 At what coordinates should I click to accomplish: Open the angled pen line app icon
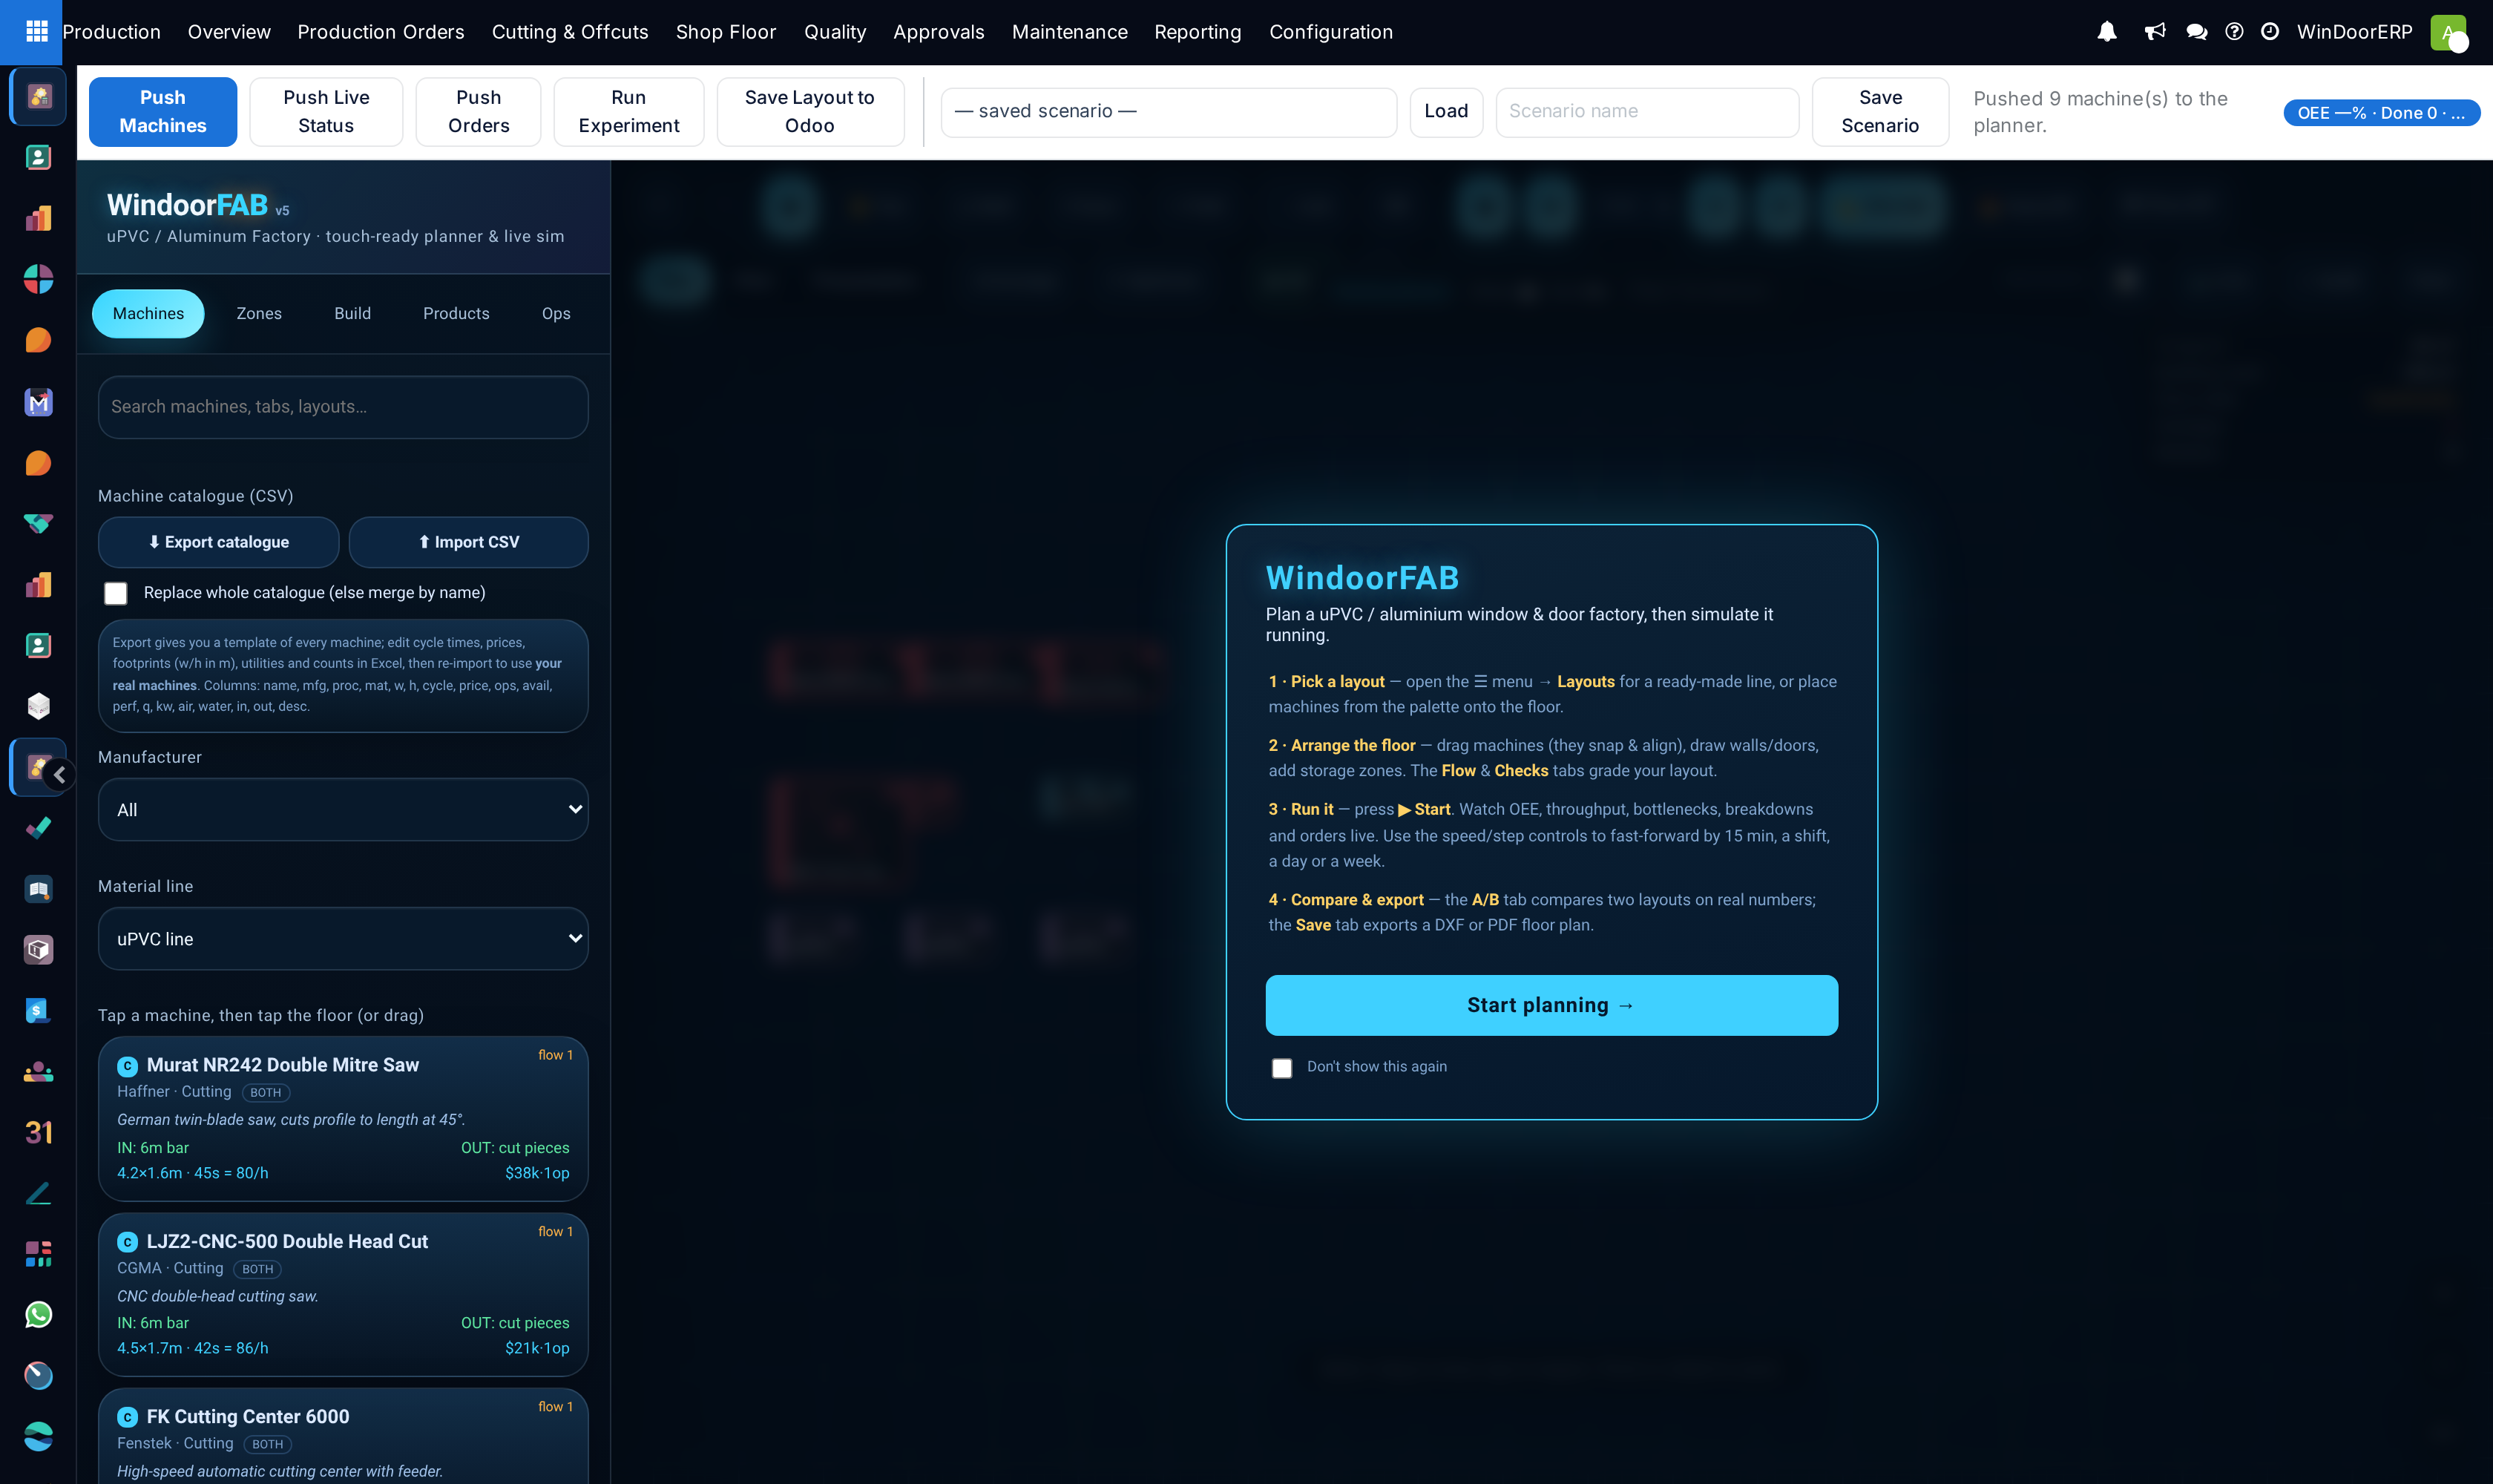38,1193
